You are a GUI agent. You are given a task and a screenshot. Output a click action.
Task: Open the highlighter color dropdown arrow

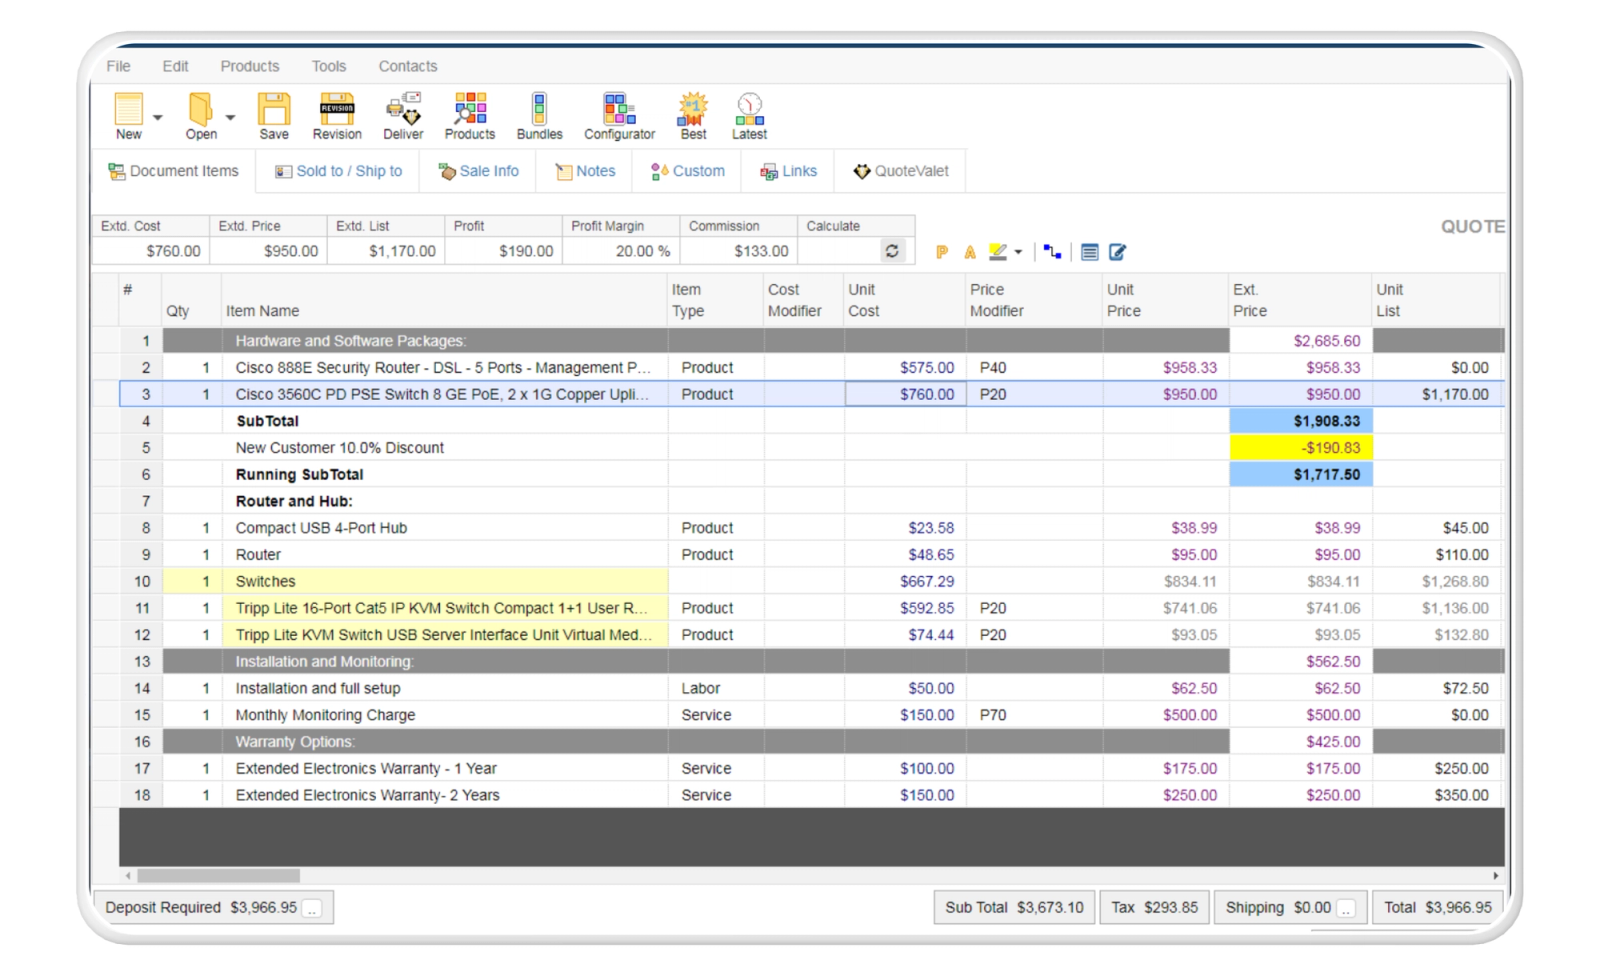coord(1018,252)
